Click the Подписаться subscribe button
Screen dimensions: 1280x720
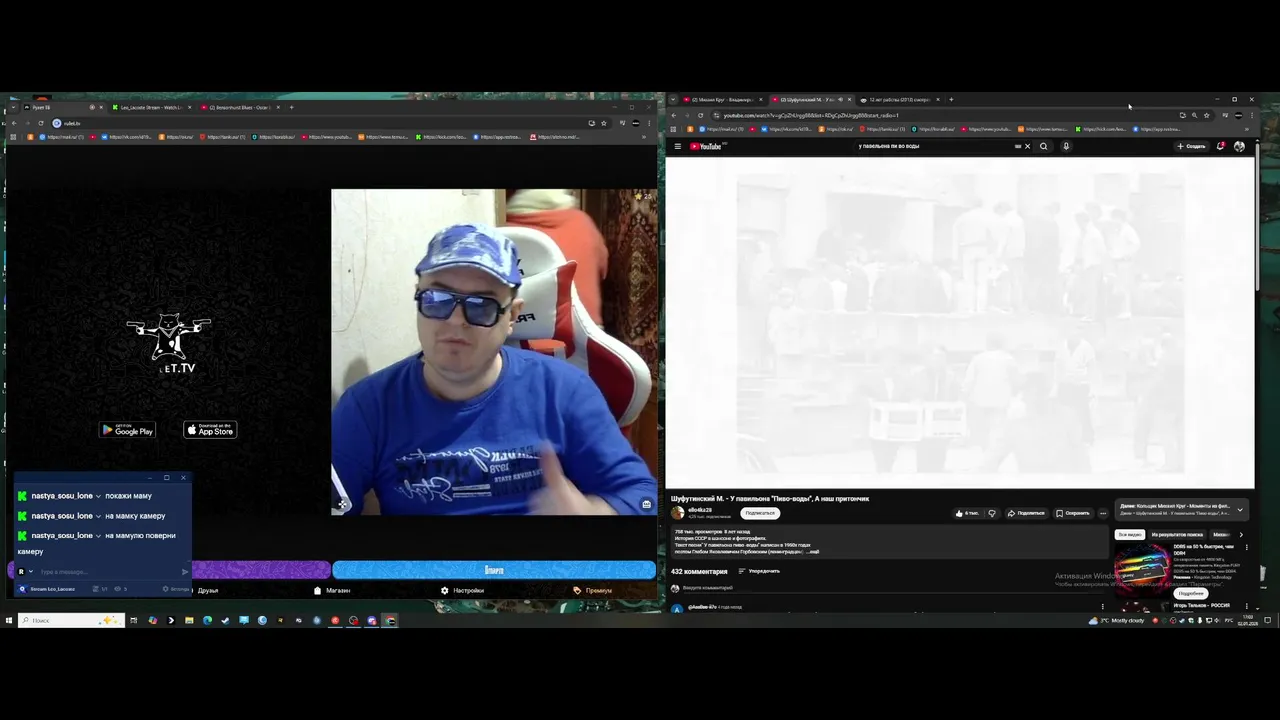760,513
